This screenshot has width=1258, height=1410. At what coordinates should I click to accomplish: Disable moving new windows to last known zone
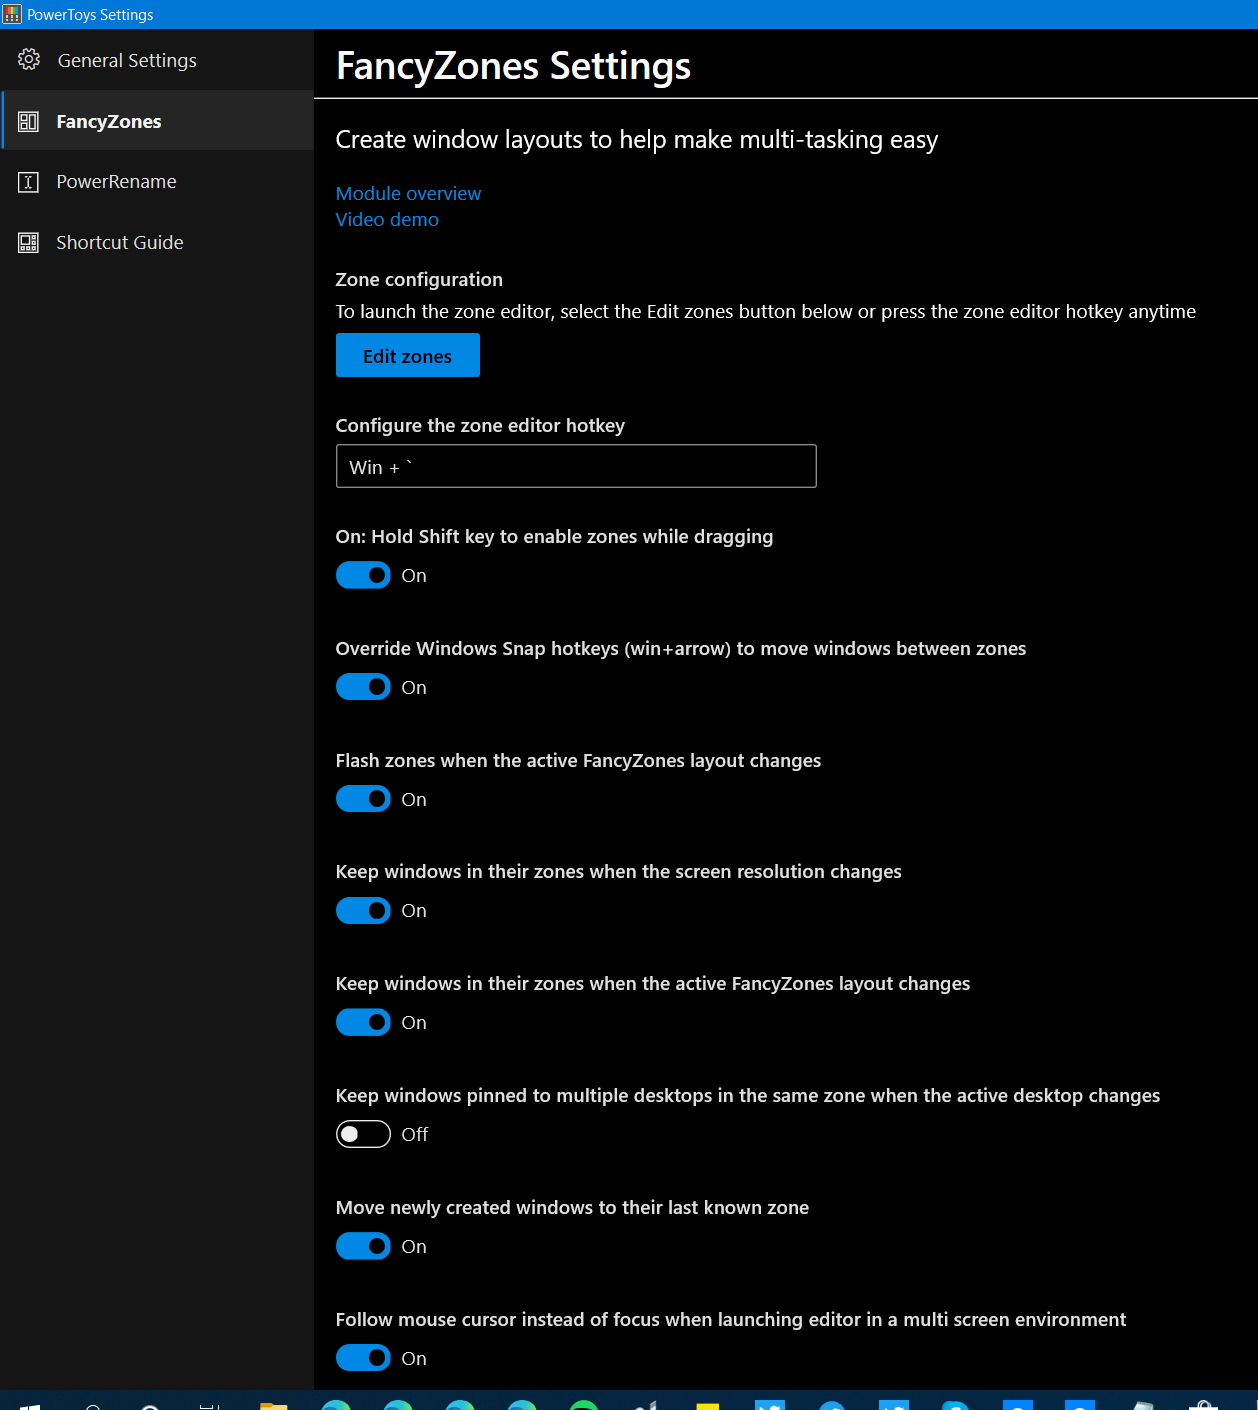[363, 1246]
